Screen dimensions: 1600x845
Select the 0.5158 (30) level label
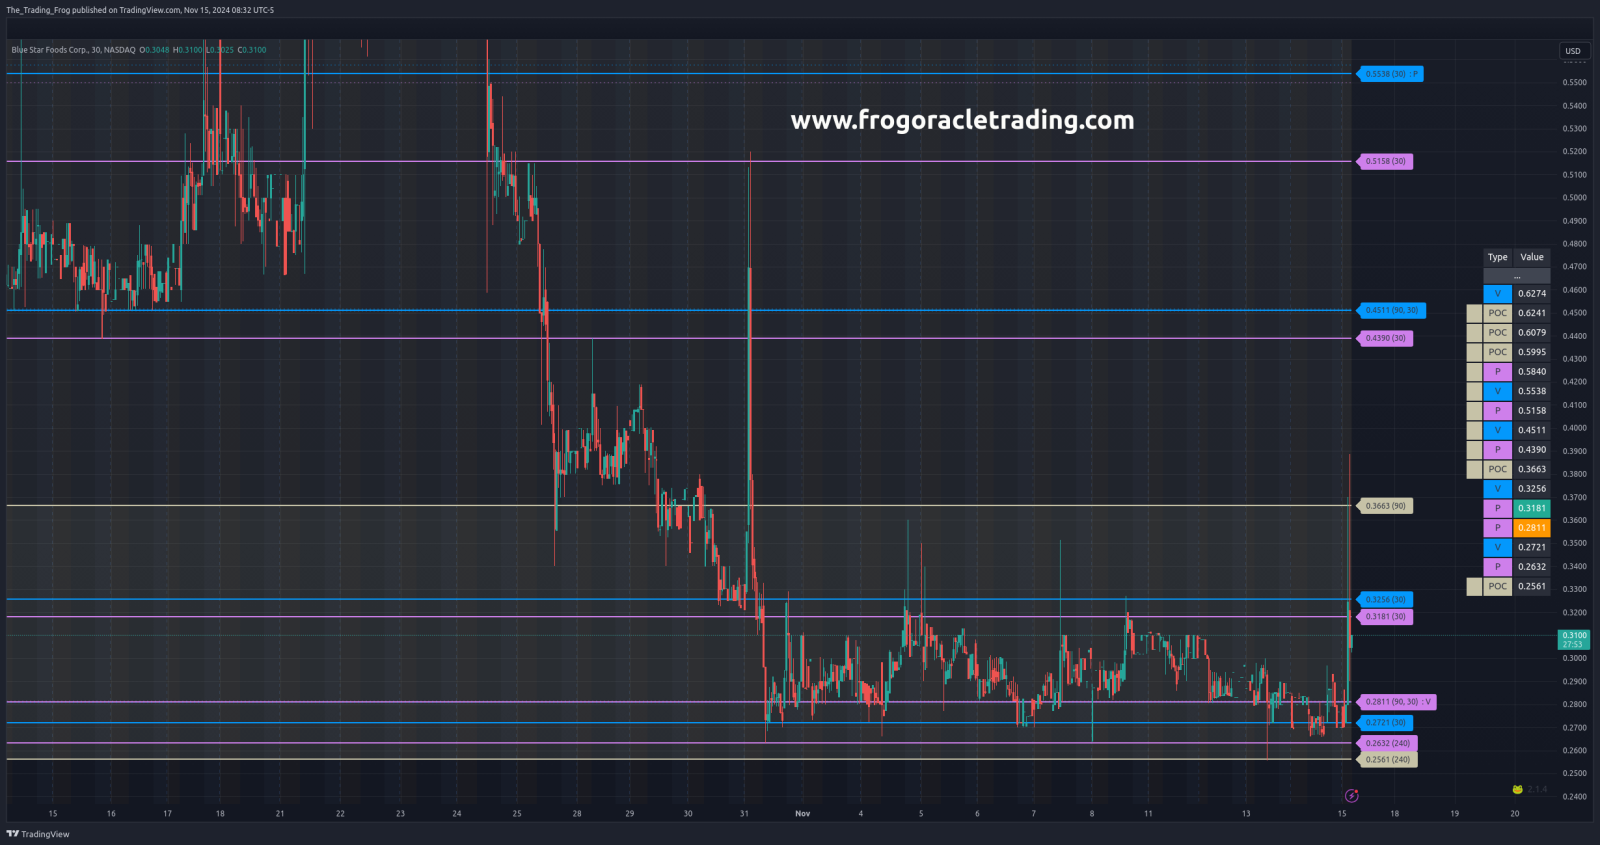coord(1385,161)
